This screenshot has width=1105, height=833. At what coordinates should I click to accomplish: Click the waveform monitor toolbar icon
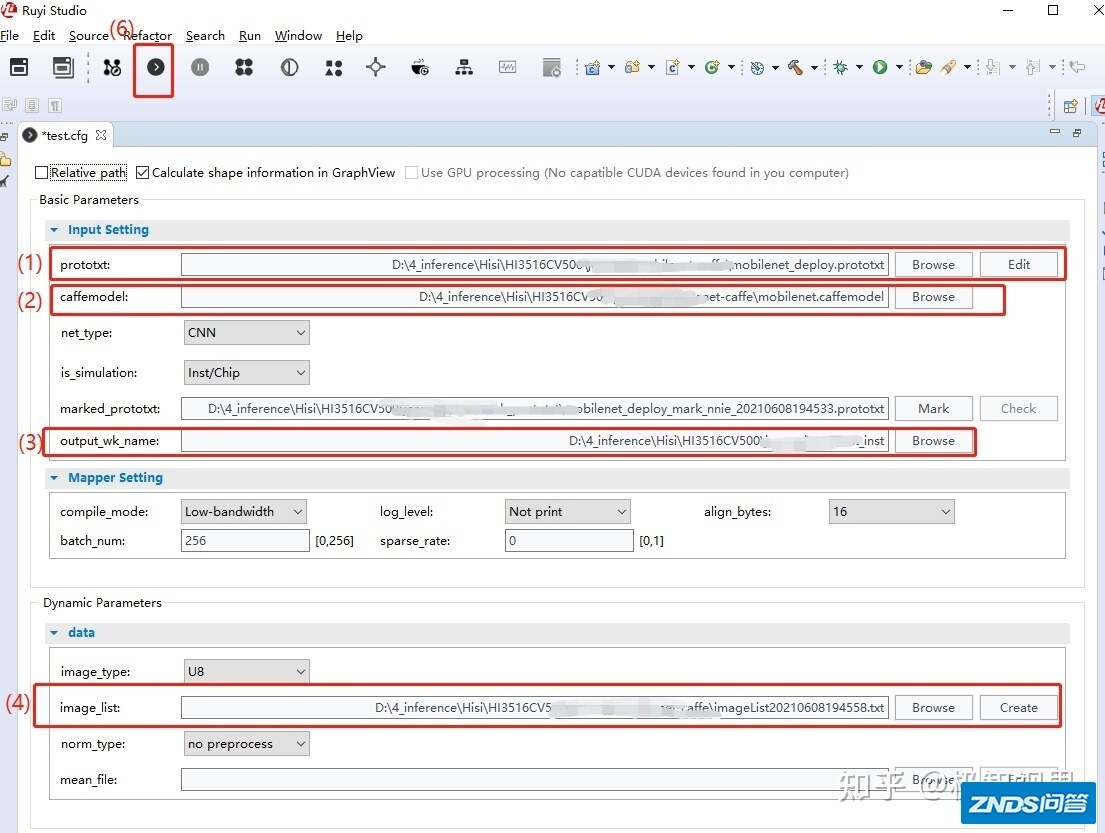pyautogui.click(x=507, y=67)
